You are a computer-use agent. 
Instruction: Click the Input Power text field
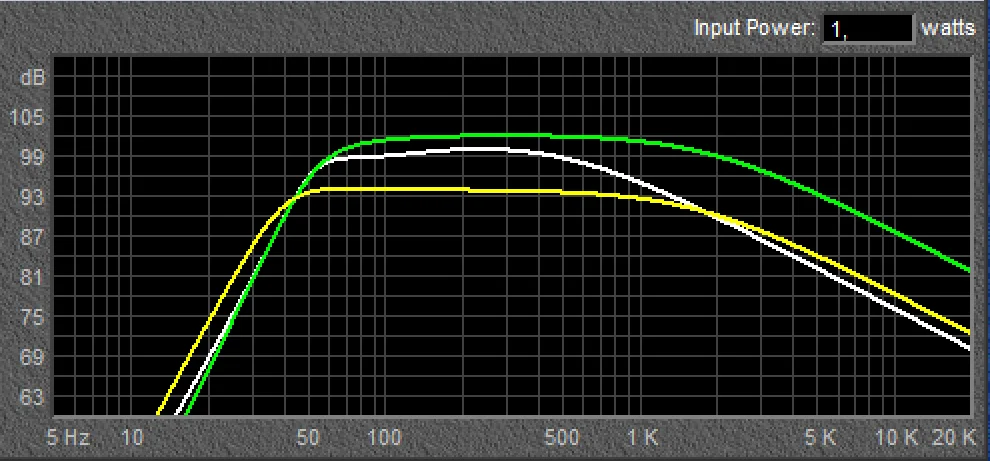click(867, 29)
